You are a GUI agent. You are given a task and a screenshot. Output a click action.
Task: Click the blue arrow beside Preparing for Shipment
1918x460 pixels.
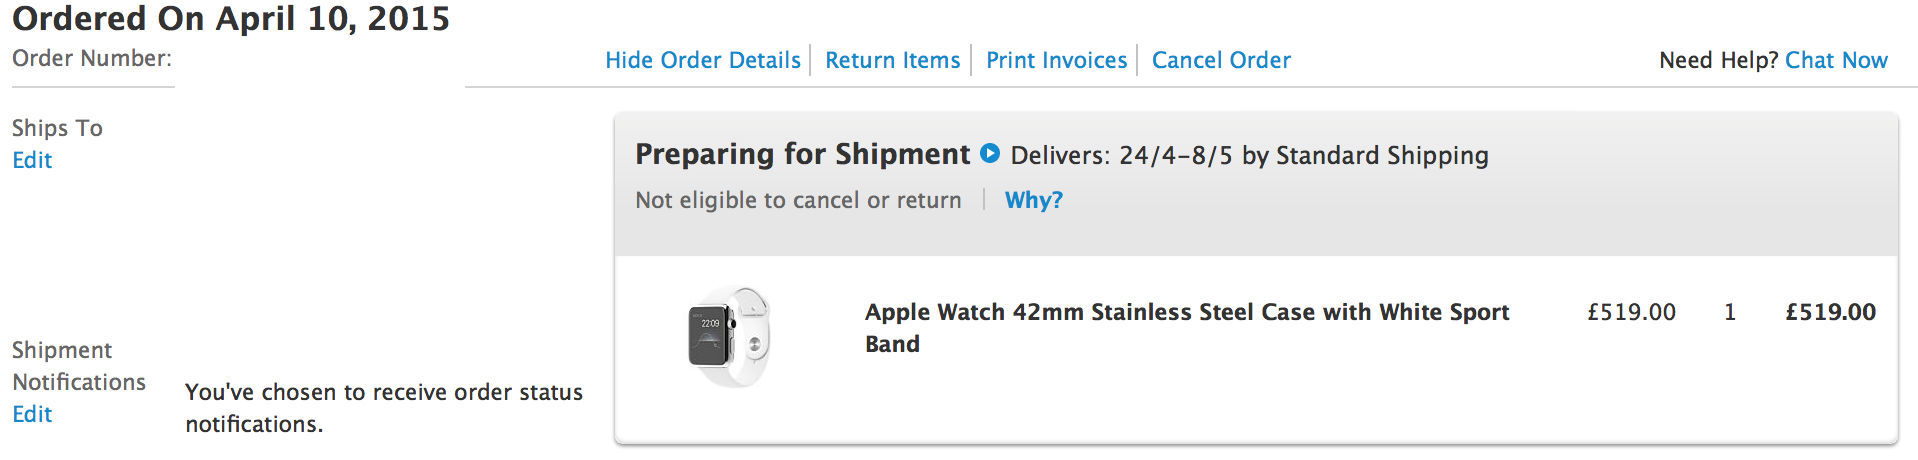(990, 153)
